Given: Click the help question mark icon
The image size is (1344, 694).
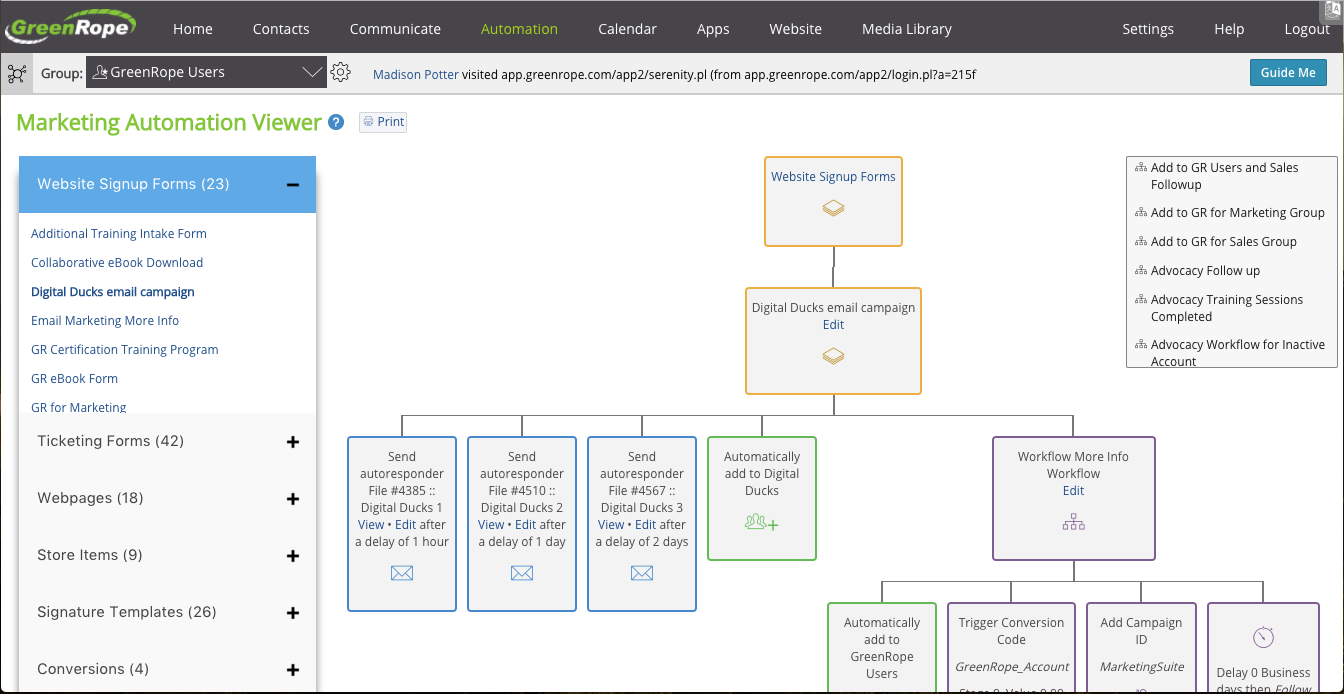Looking at the screenshot, I should tap(337, 122).
